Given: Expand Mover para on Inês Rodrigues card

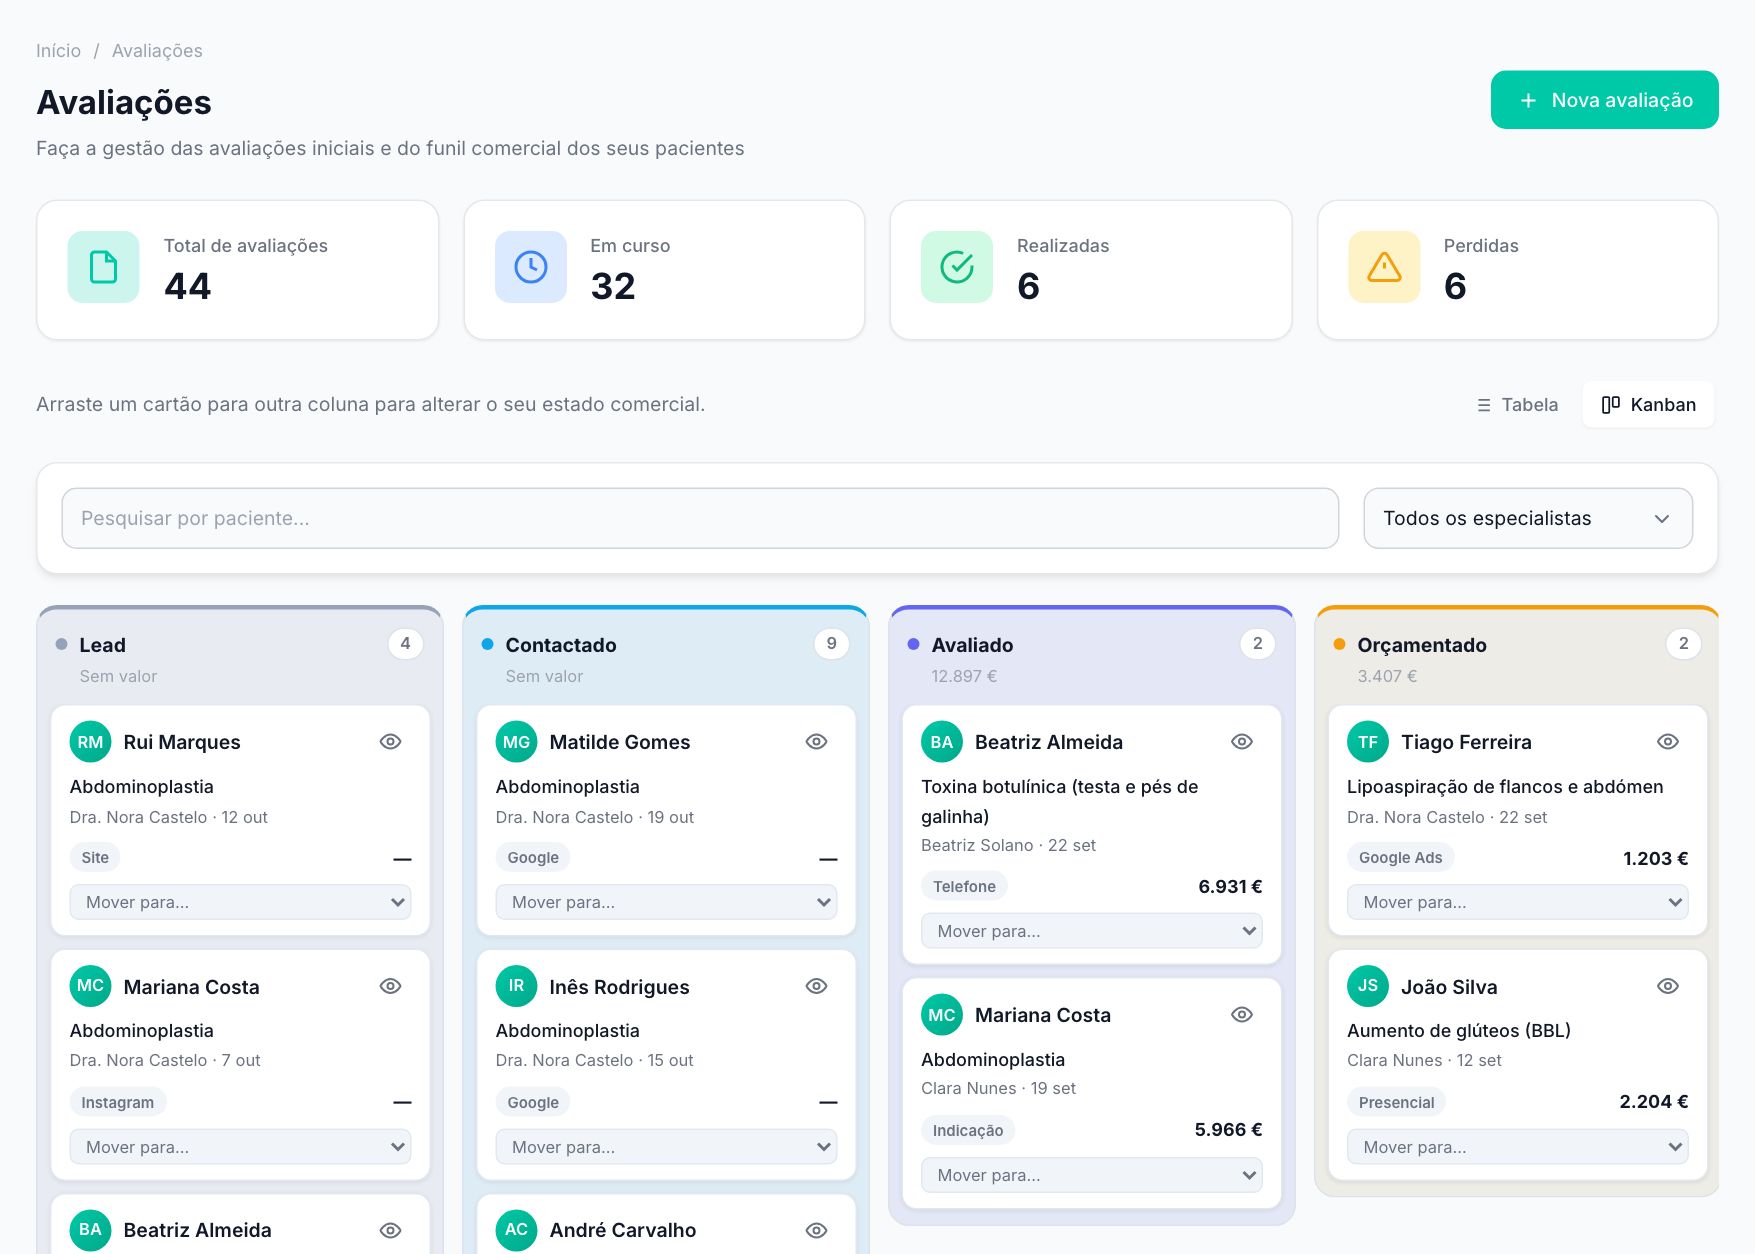Looking at the screenshot, I should coord(666,1147).
